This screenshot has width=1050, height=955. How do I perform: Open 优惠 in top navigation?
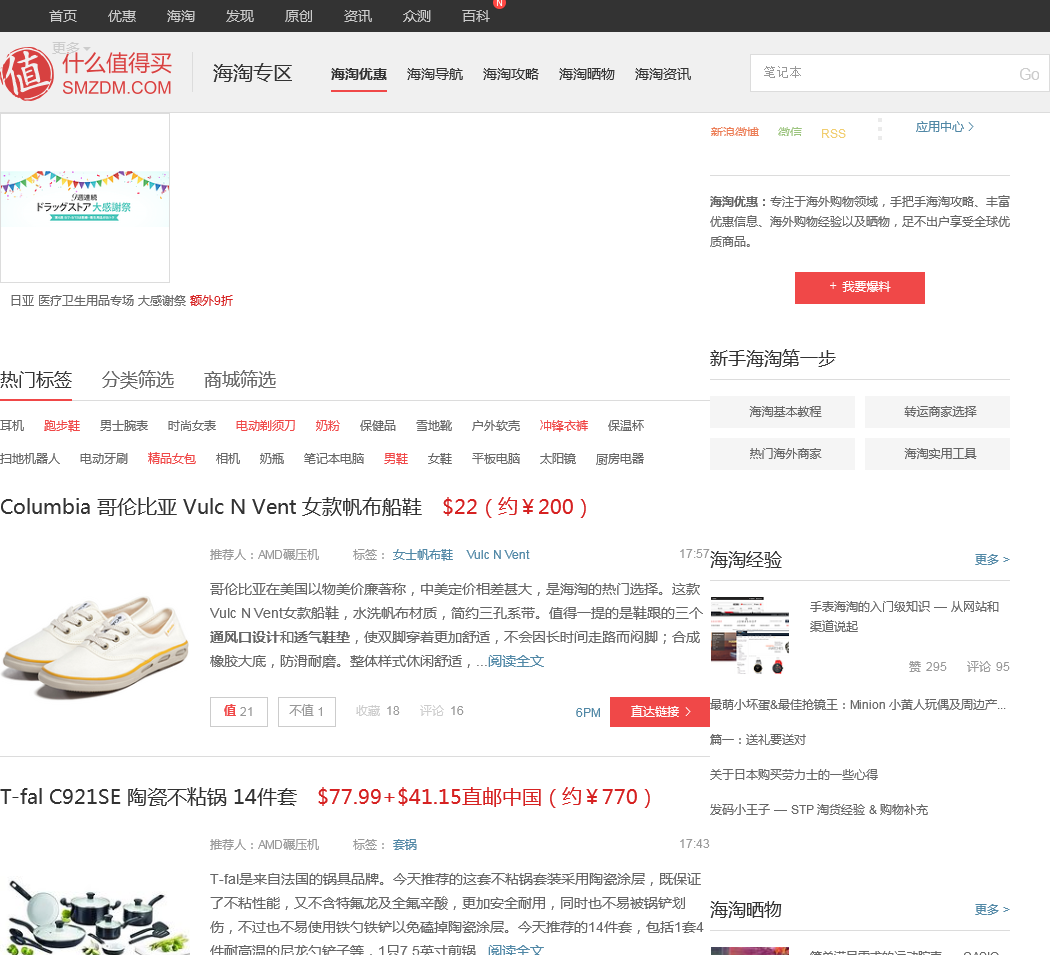(122, 15)
